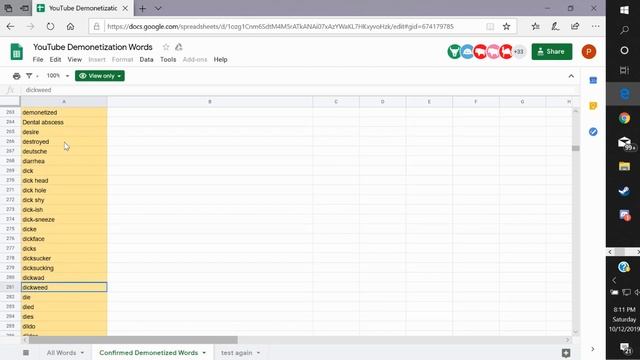Click the vertical scrollbar thumb
Screen dimensions: 640x360
pyautogui.click(x=576, y=148)
